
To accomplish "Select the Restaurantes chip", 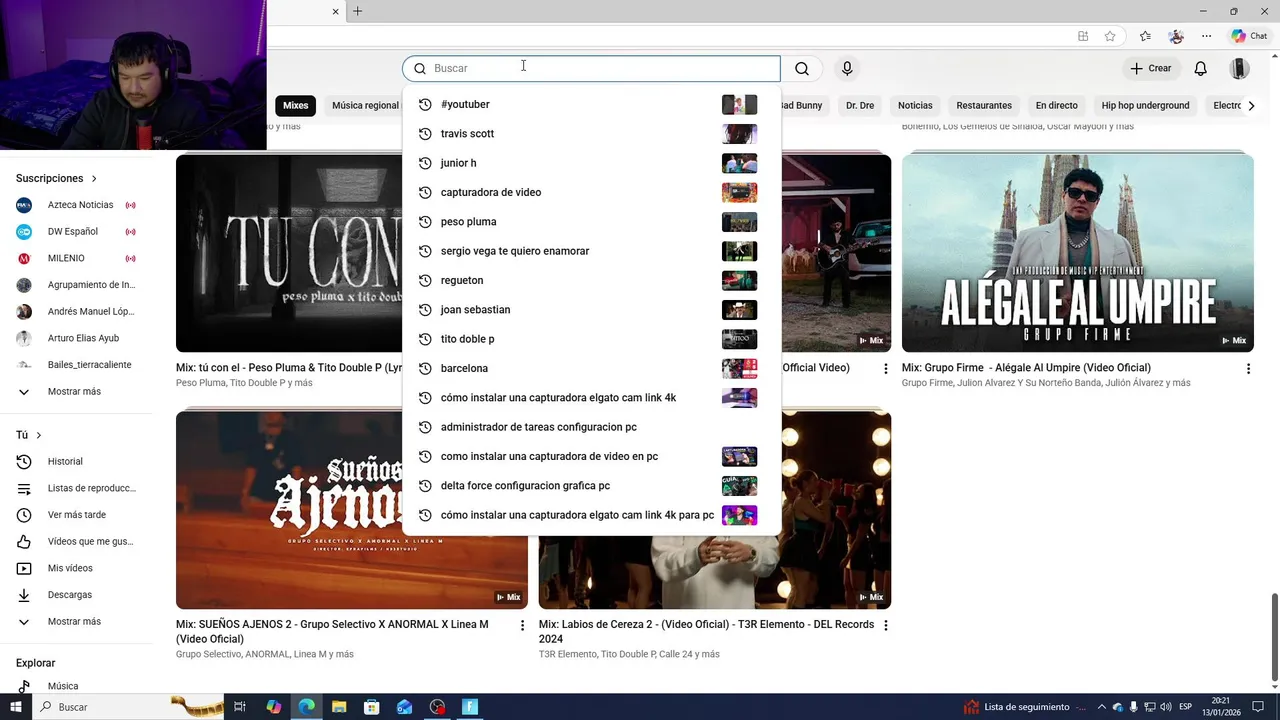I will pos(984,105).
